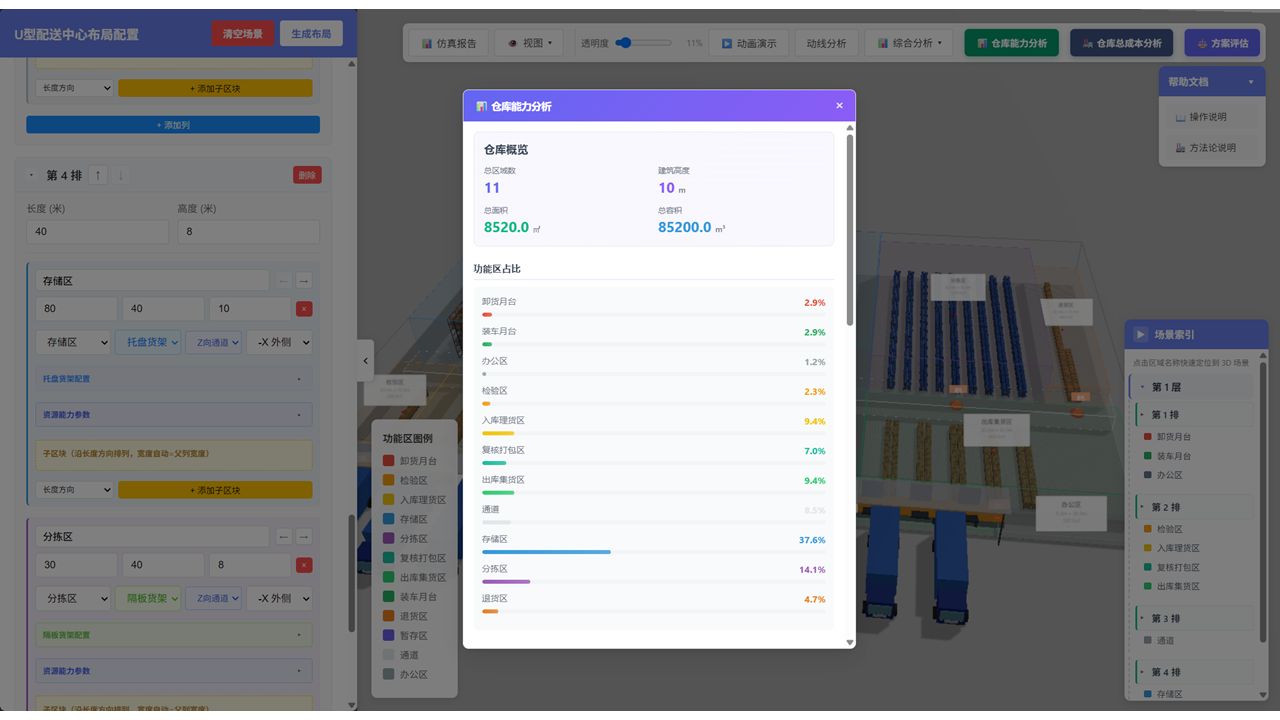Image resolution: width=1280 pixels, height=720 pixels.
Task: Click the eye icon on 视图 button
Action: 513,43
